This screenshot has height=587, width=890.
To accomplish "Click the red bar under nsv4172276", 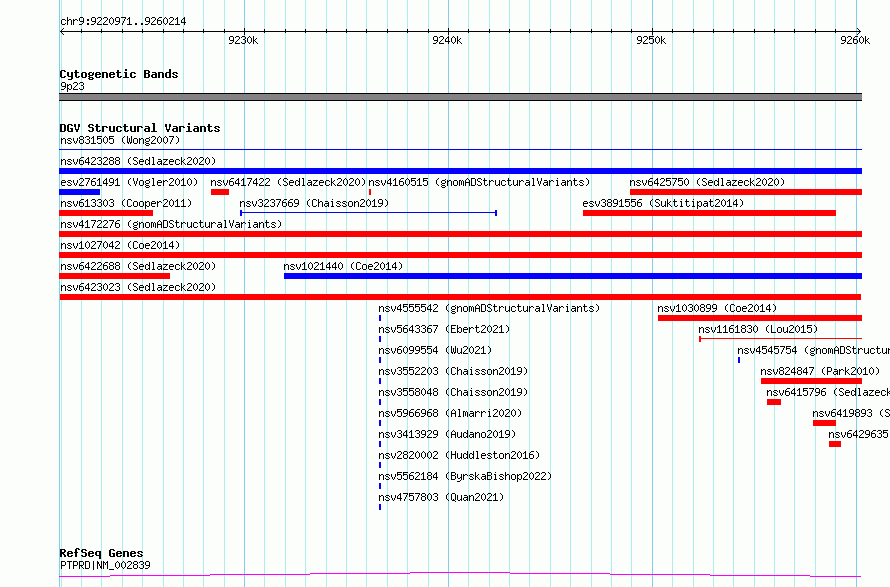I will (x=460, y=234).
